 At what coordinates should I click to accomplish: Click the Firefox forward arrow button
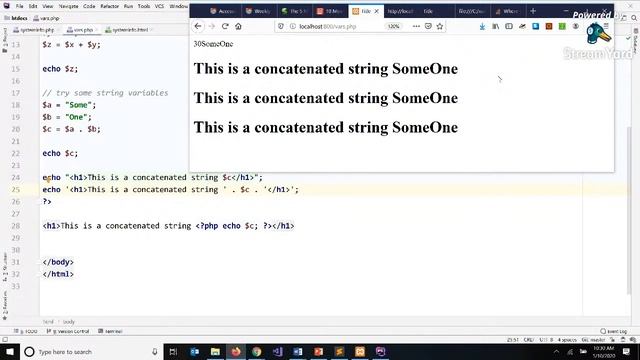click(211, 26)
